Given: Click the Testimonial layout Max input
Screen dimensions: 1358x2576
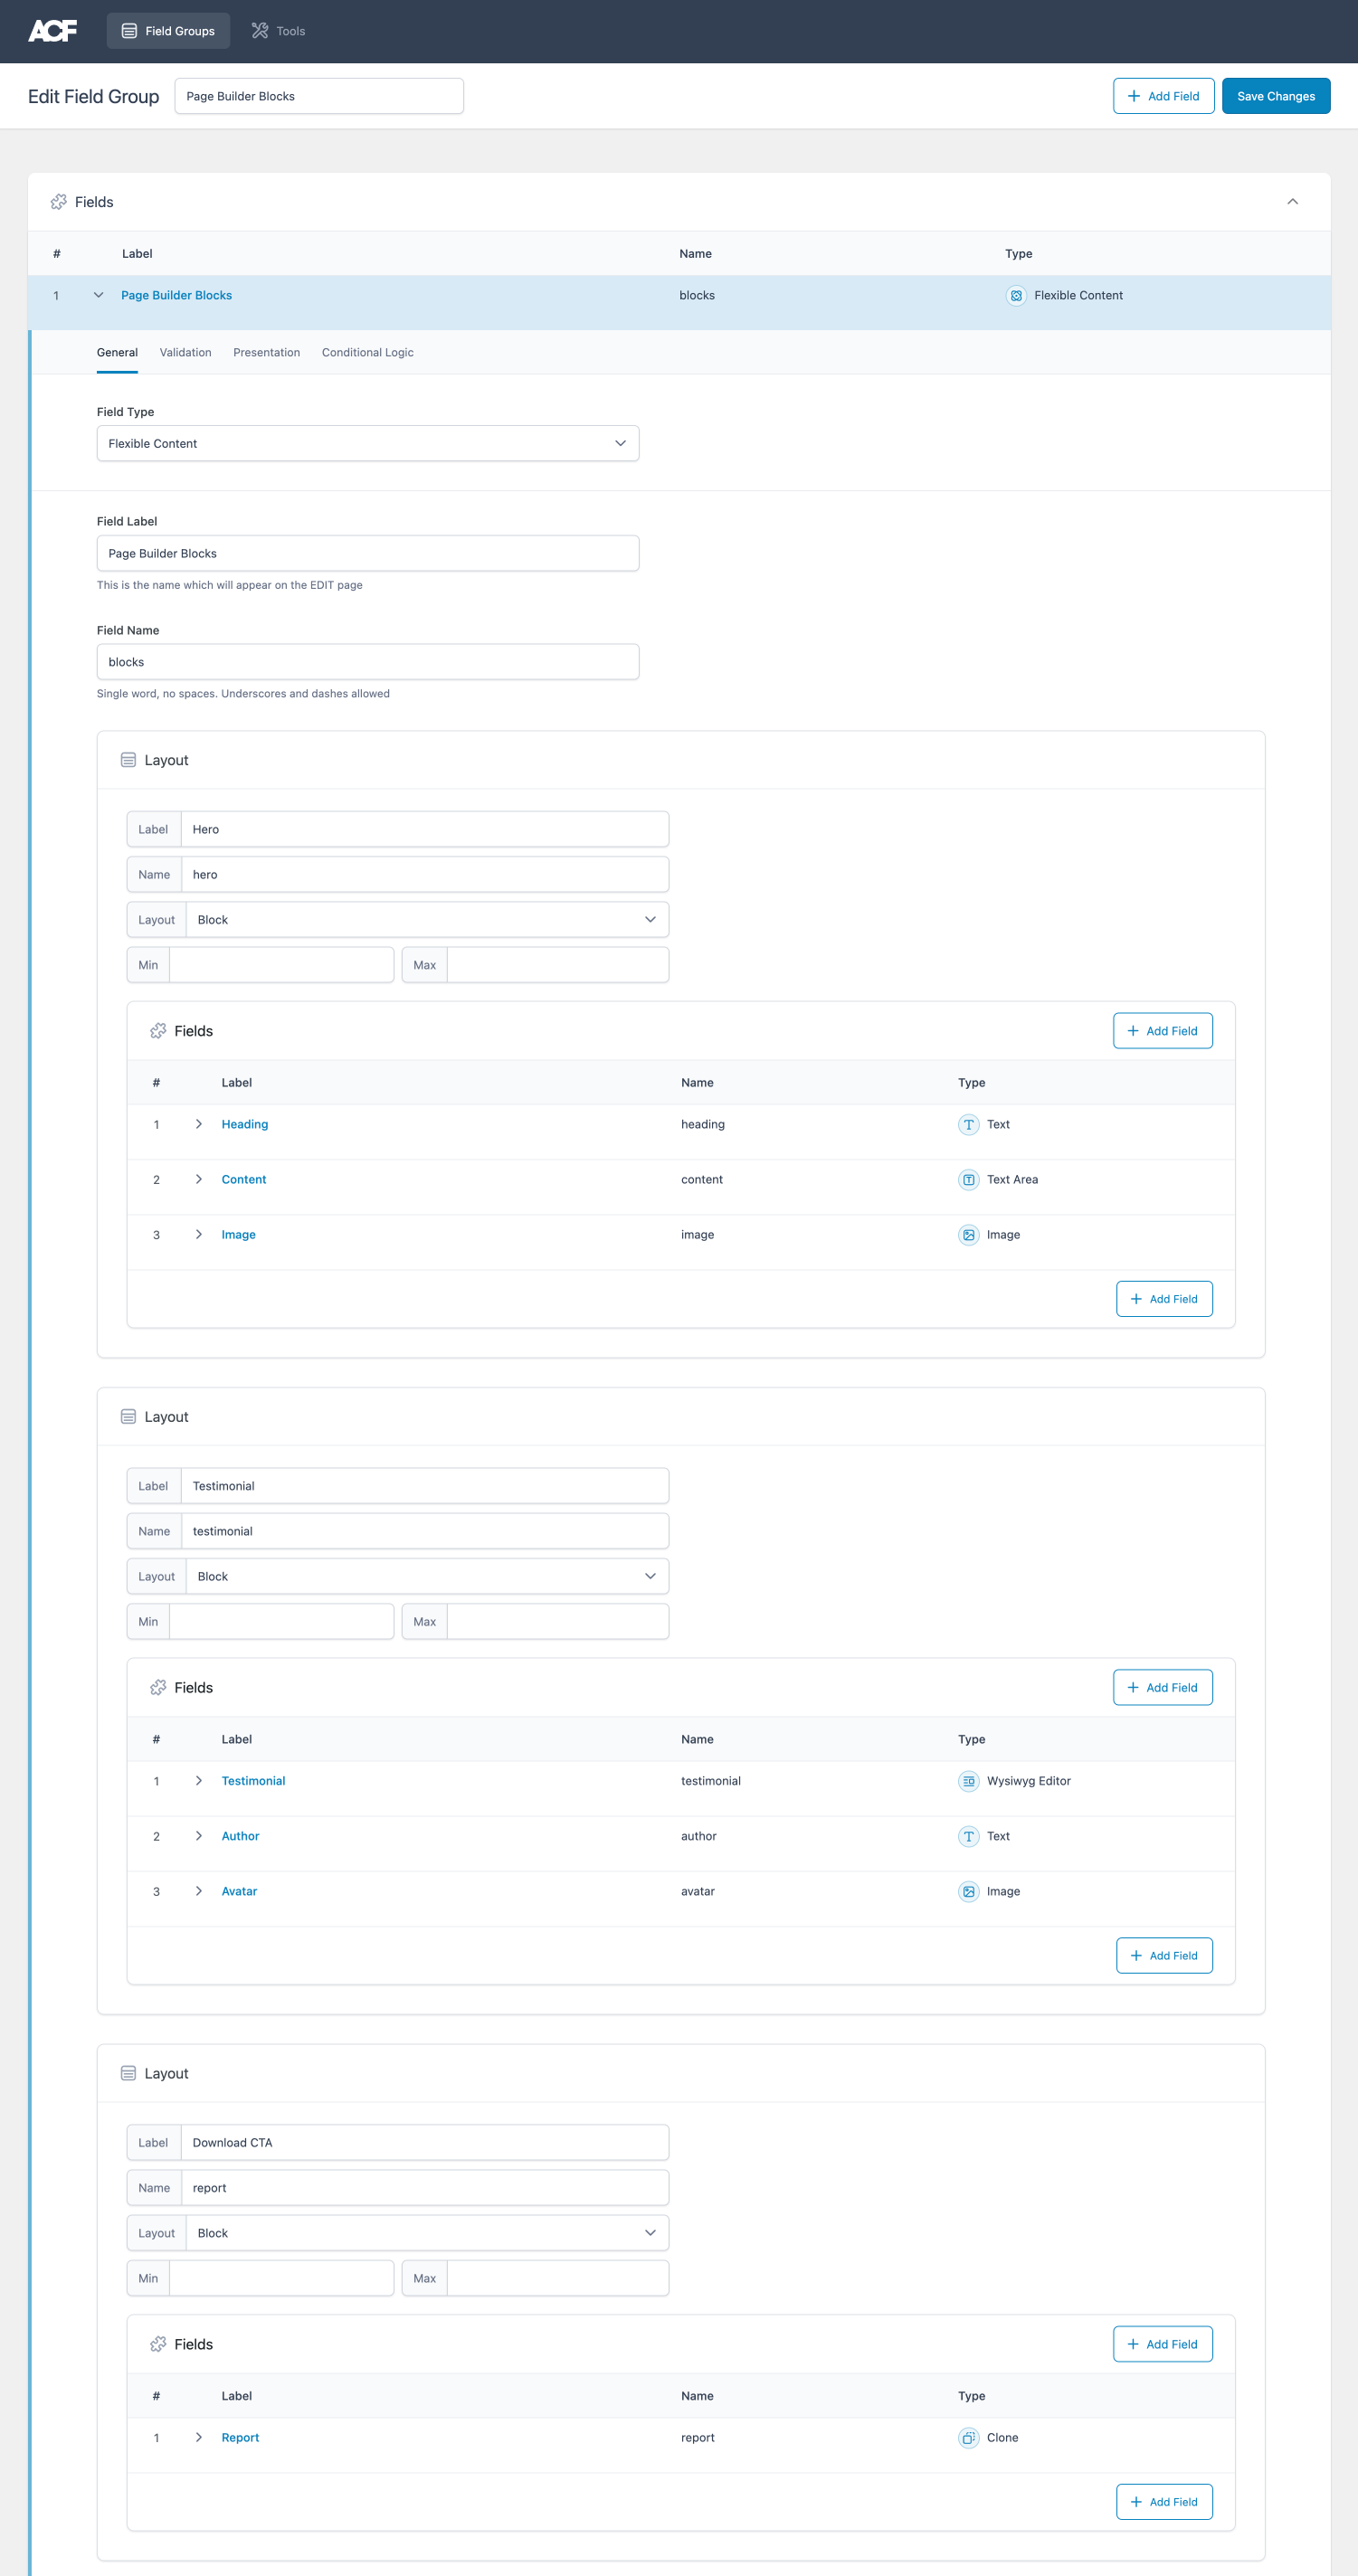Looking at the screenshot, I should (x=557, y=1622).
